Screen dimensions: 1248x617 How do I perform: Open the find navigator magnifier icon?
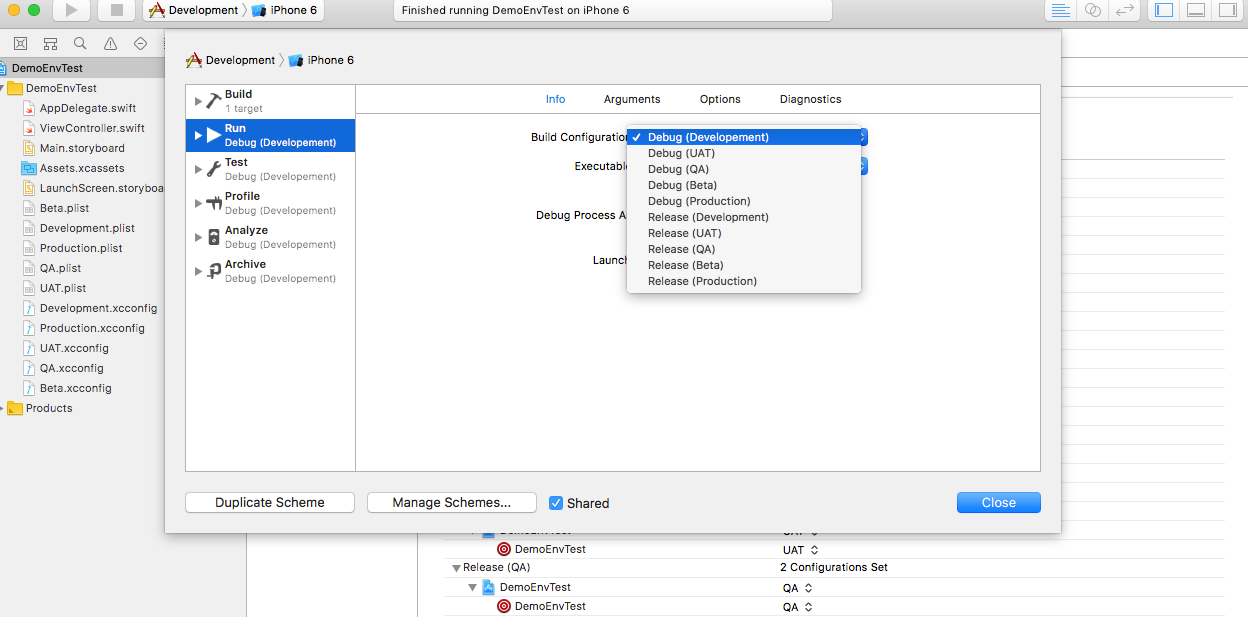[80, 44]
